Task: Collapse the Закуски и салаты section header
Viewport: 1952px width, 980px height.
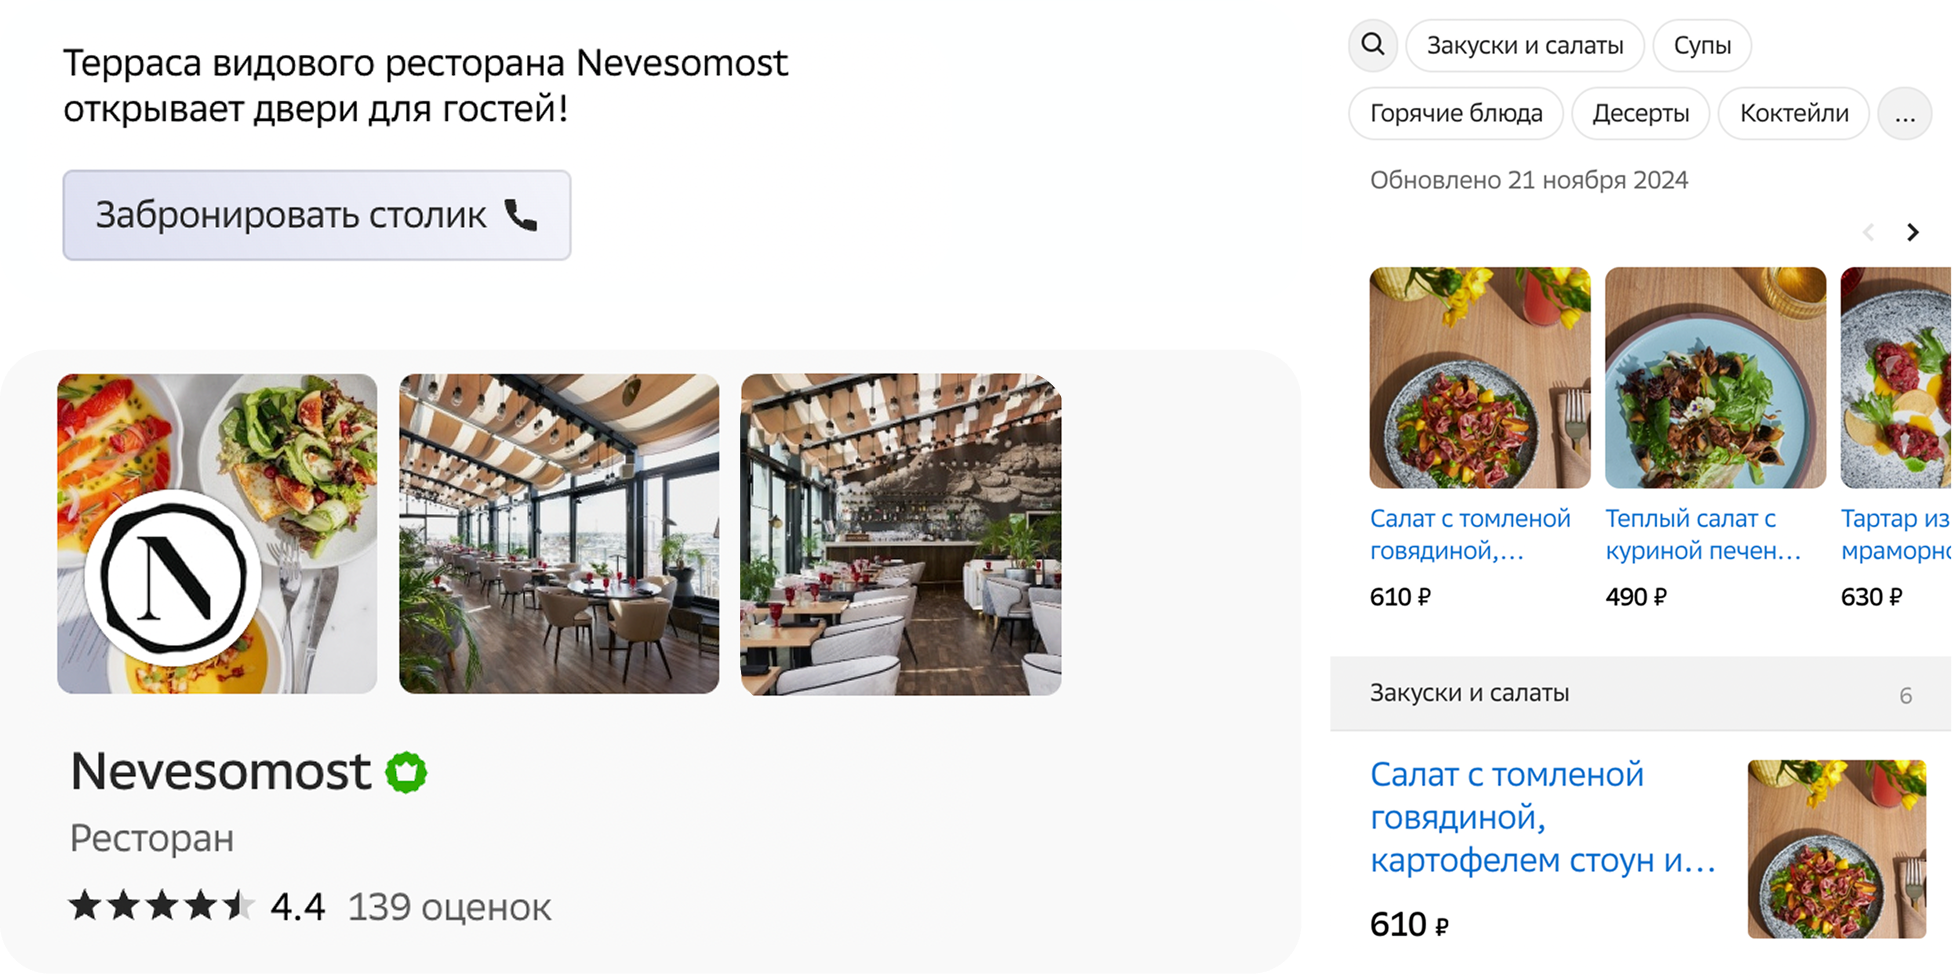Action: (x=1640, y=693)
